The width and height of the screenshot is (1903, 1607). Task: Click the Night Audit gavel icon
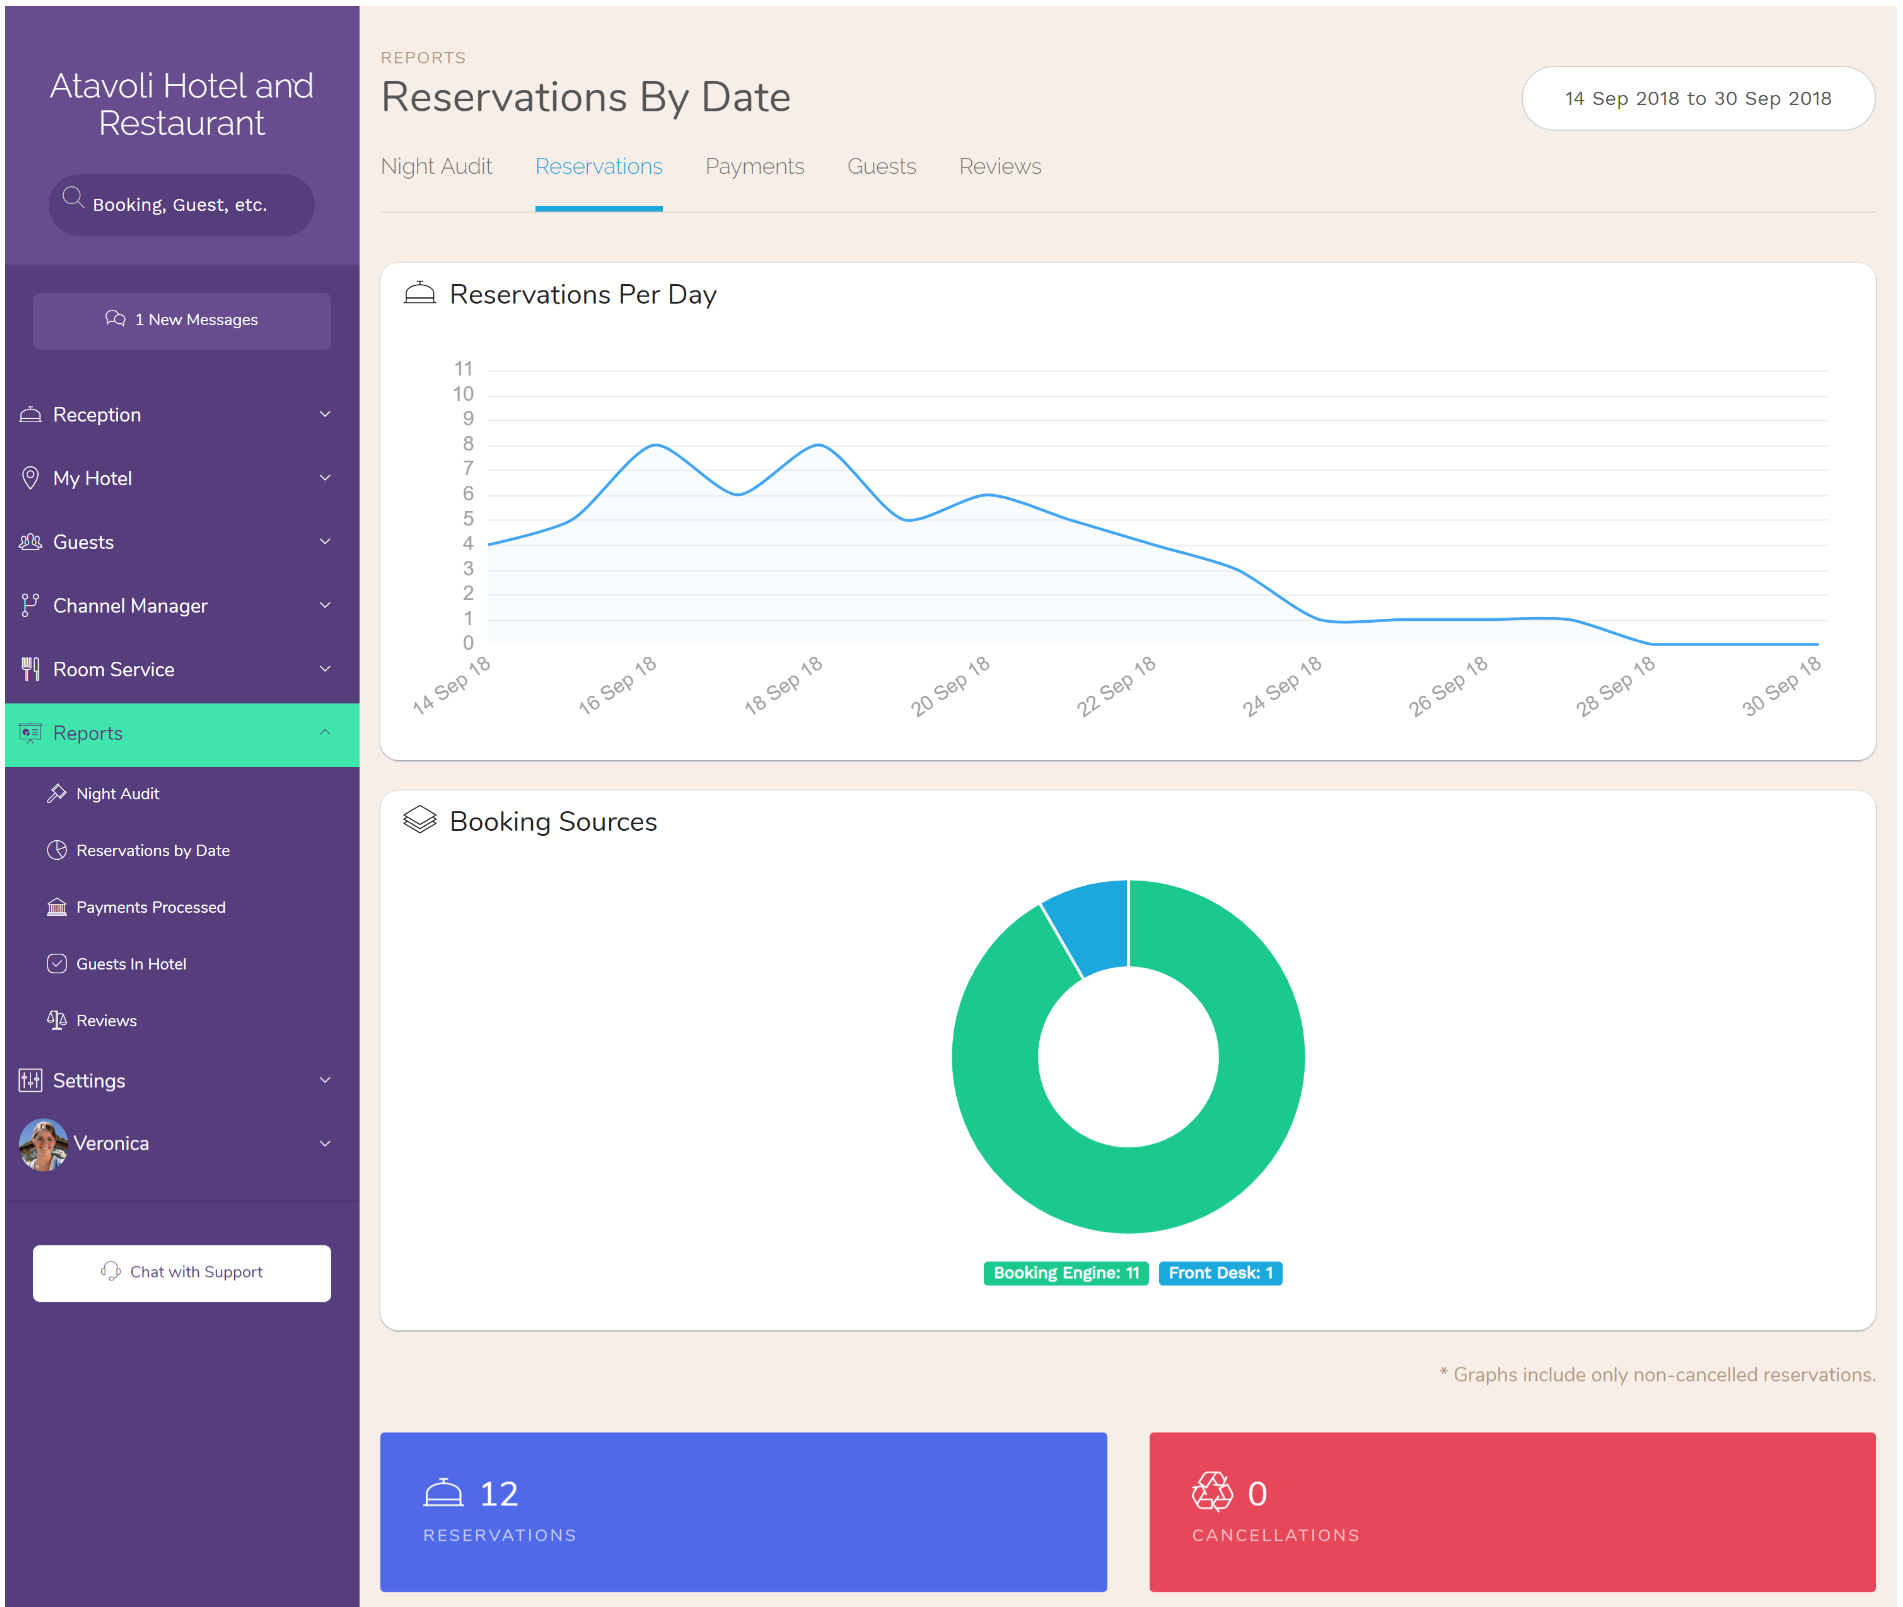pos(57,793)
